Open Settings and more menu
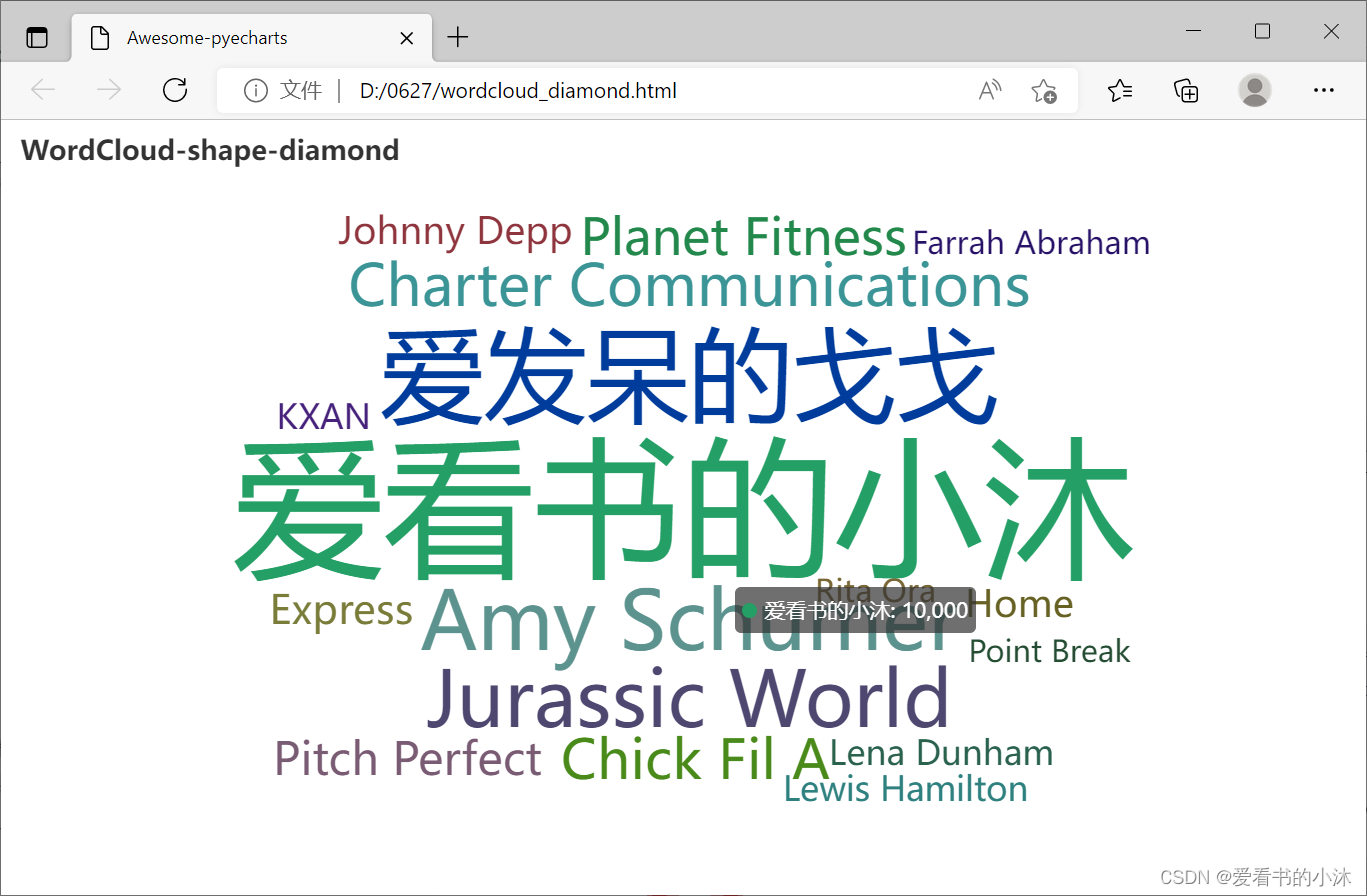Screen dimensions: 1367x896 click(x=1324, y=90)
